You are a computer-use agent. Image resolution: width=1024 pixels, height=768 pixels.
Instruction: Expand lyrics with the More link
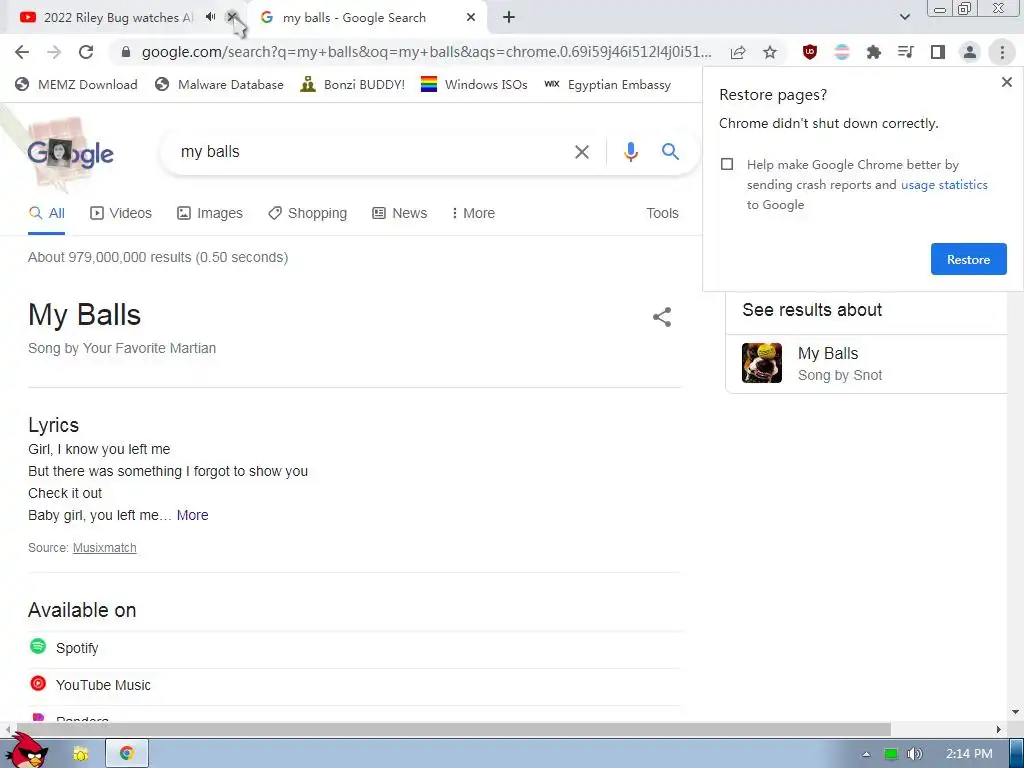coord(193,515)
